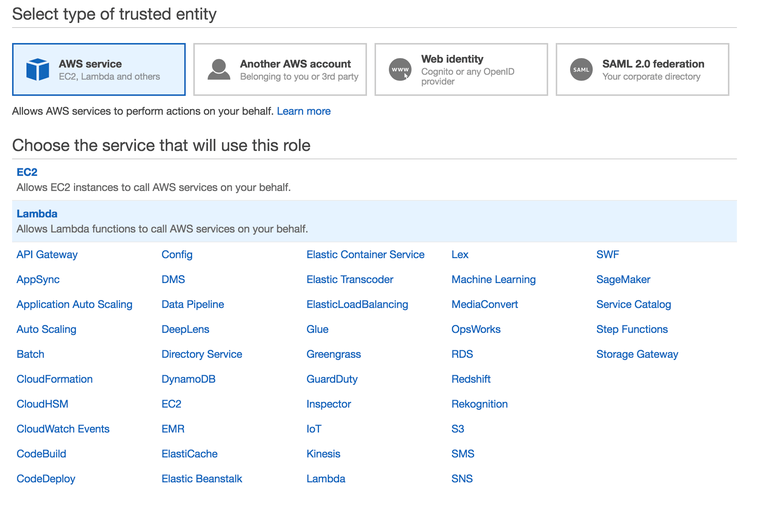The width and height of the screenshot is (780, 505).
Task: Pick CloudWatch Events
Action: [63, 428]
